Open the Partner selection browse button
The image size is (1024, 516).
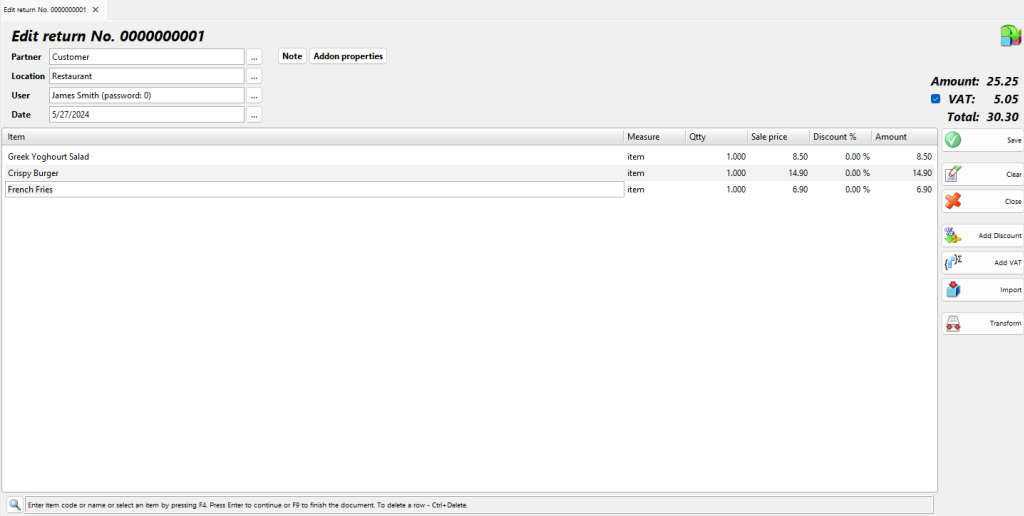tap(255, 57)
